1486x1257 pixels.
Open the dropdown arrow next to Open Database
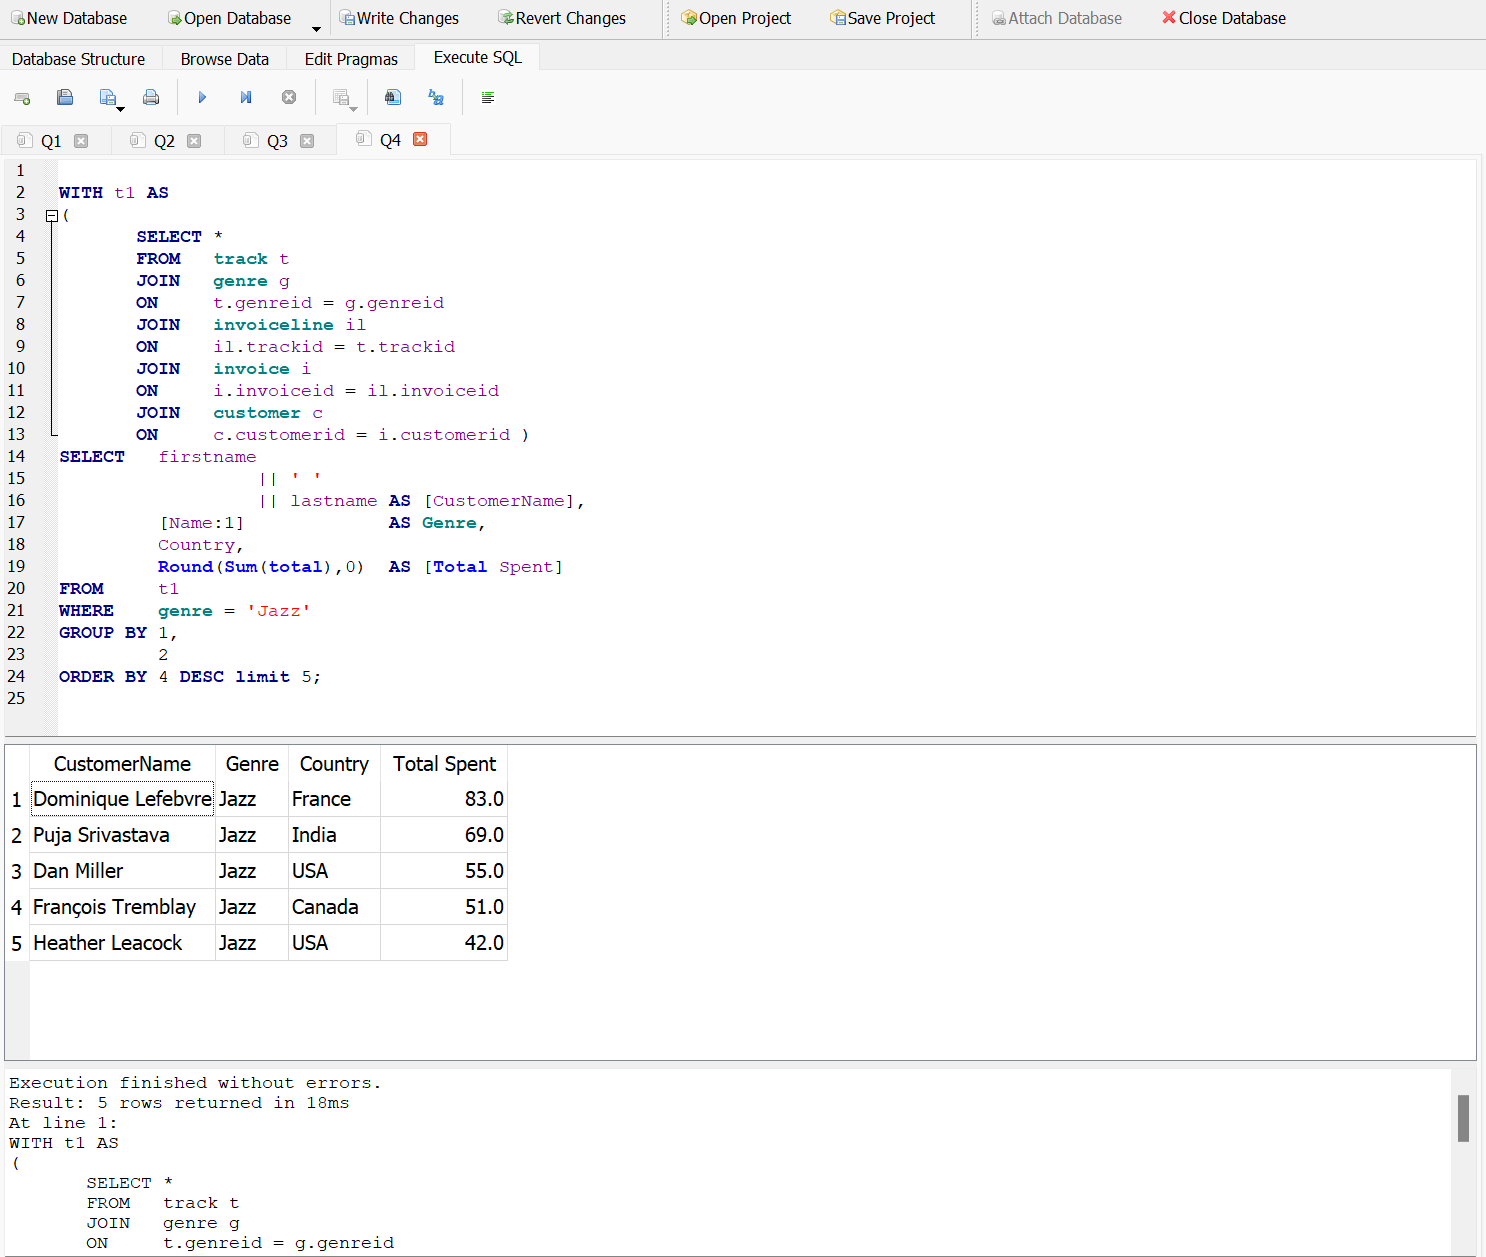tap(316, 24)
